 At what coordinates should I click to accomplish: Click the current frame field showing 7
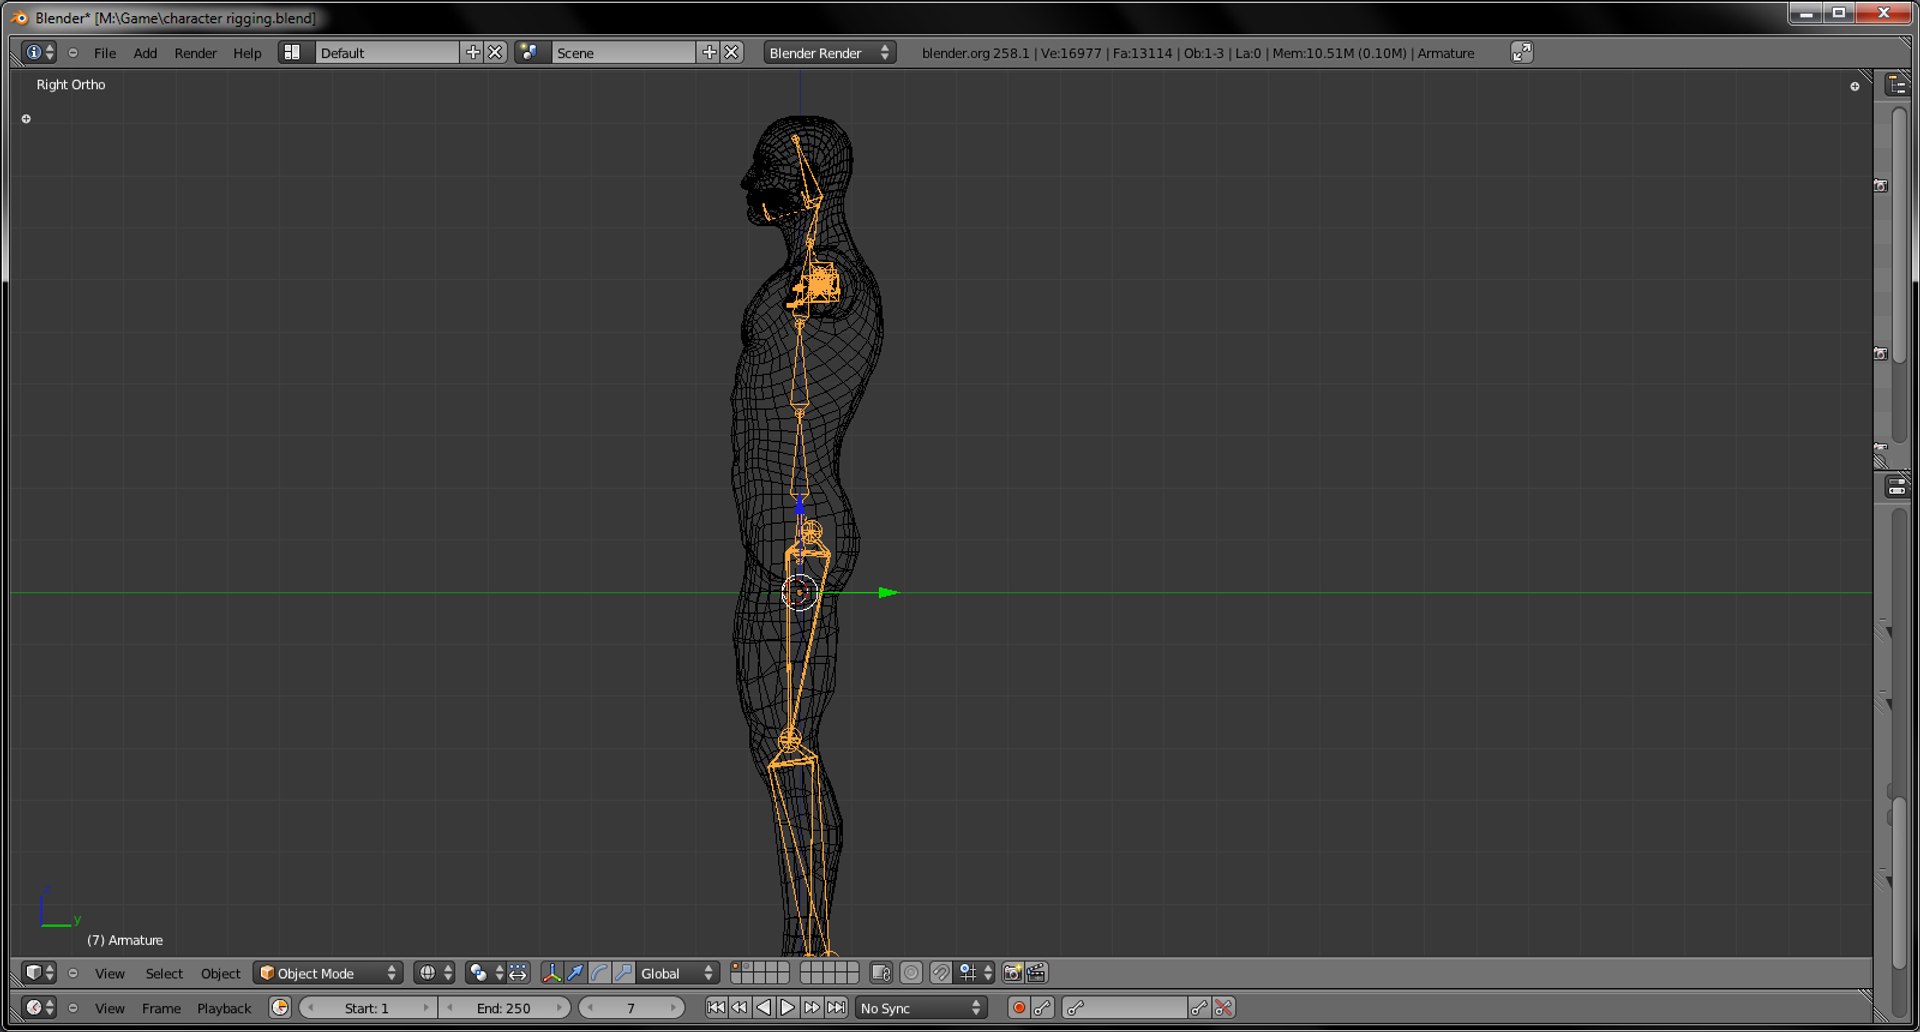631,1007
